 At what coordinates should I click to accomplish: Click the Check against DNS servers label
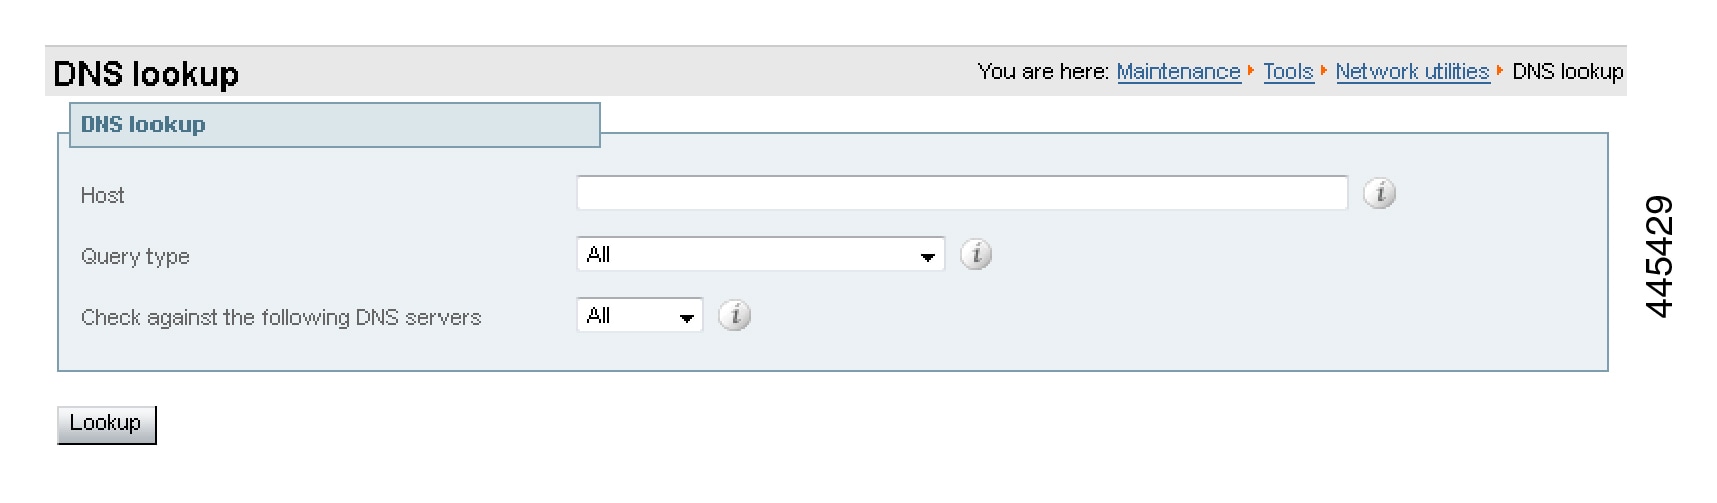(281, 317)
